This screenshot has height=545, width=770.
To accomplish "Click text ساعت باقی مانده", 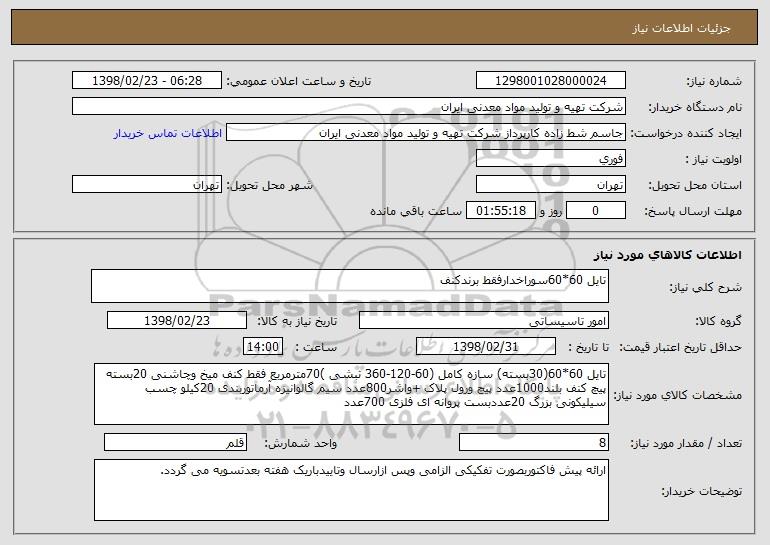I will (x=416, y=212).
